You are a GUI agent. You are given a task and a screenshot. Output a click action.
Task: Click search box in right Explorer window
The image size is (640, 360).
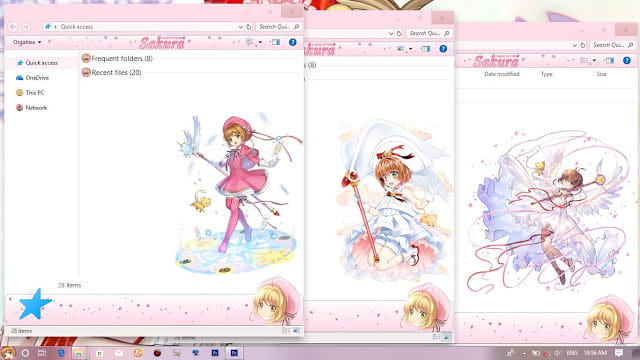point(613,45)
